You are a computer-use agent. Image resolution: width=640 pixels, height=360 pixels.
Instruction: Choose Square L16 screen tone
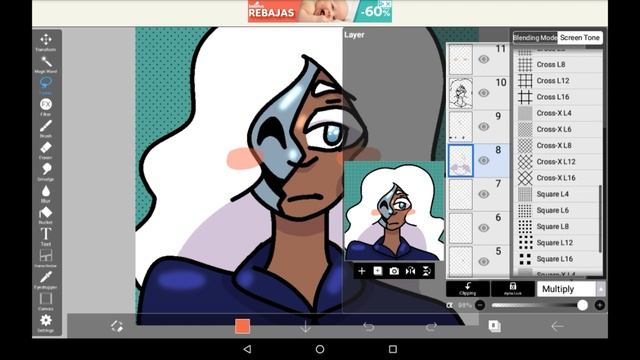(x=558, y=259)
